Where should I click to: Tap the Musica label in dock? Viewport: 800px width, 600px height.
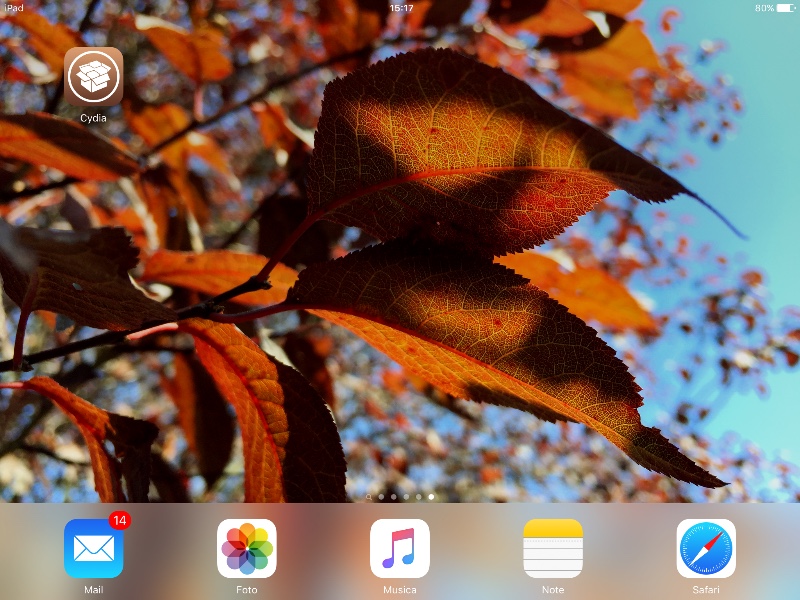pyautogui.click(x=399, y=589)
